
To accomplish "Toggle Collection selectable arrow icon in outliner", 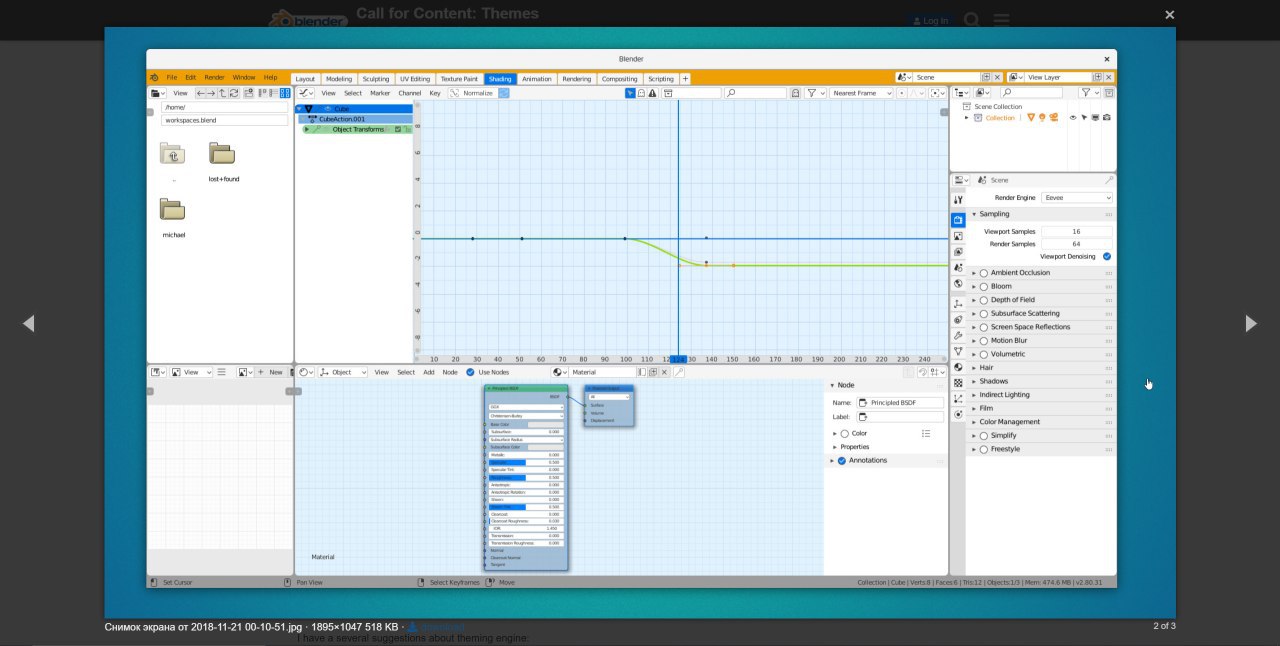I will 1084,117.
